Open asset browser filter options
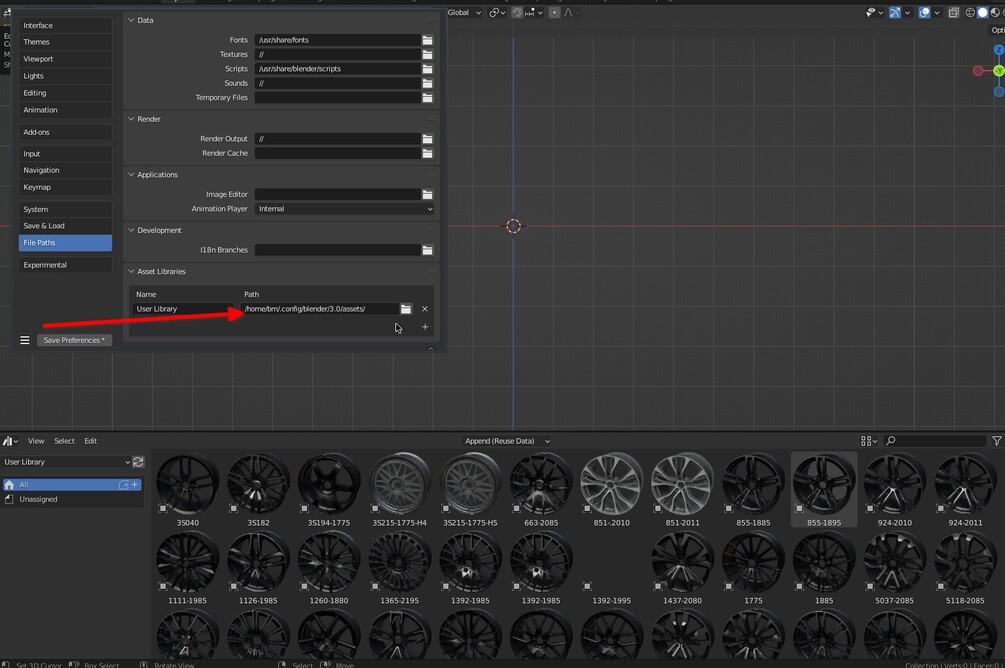Image resolution: width=1005 pixels, height=668 pixels. click(x=997, y=441)
